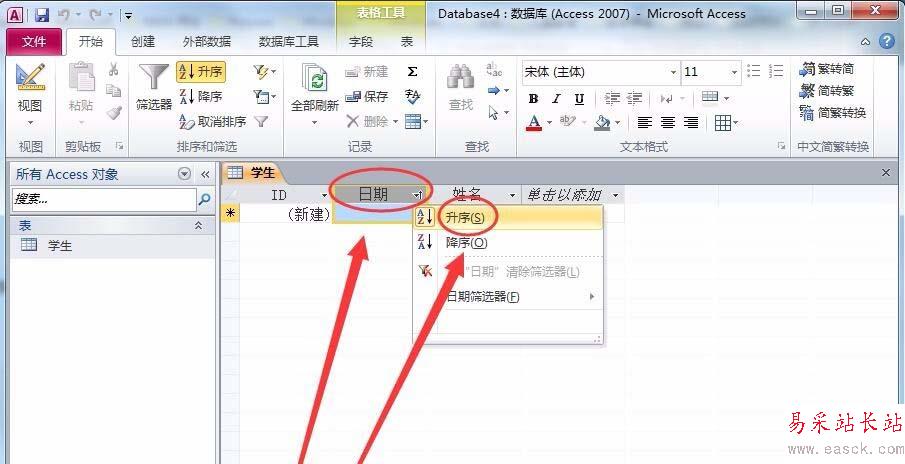Switch to the 表 ribbon tab
905x464 pixels.
point(407,42)
